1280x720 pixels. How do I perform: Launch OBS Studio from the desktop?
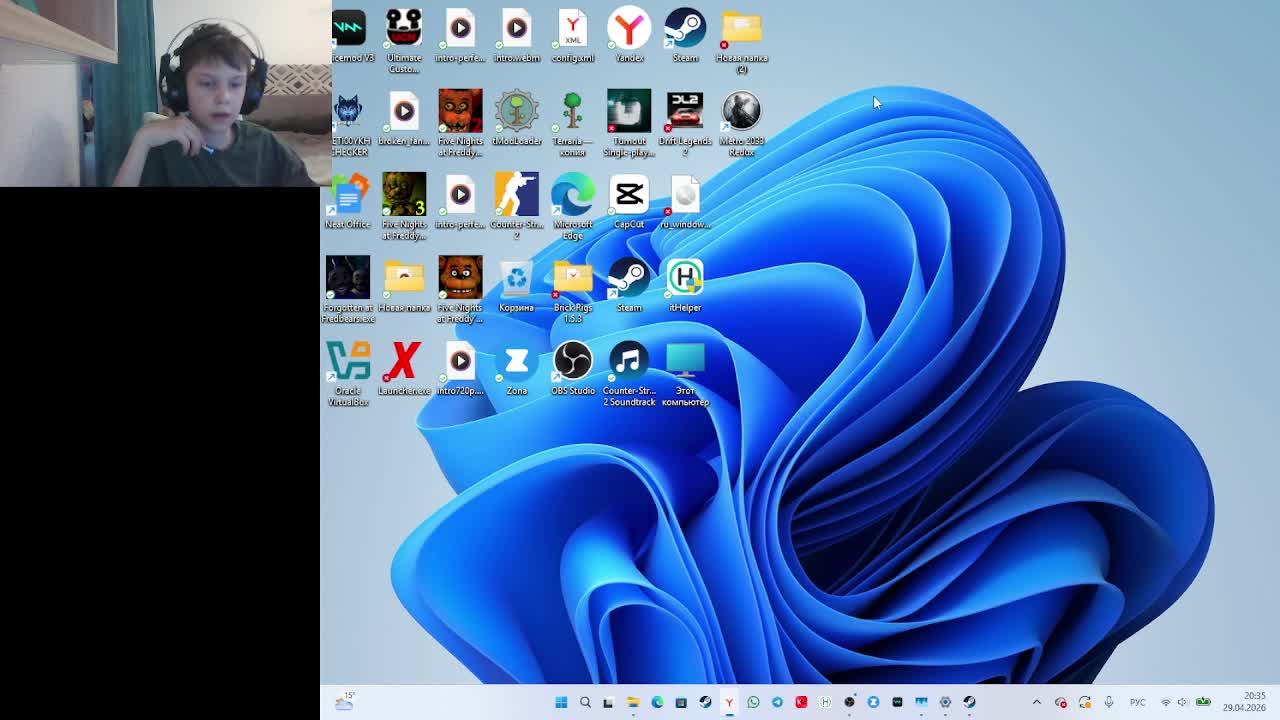(572, 369)
